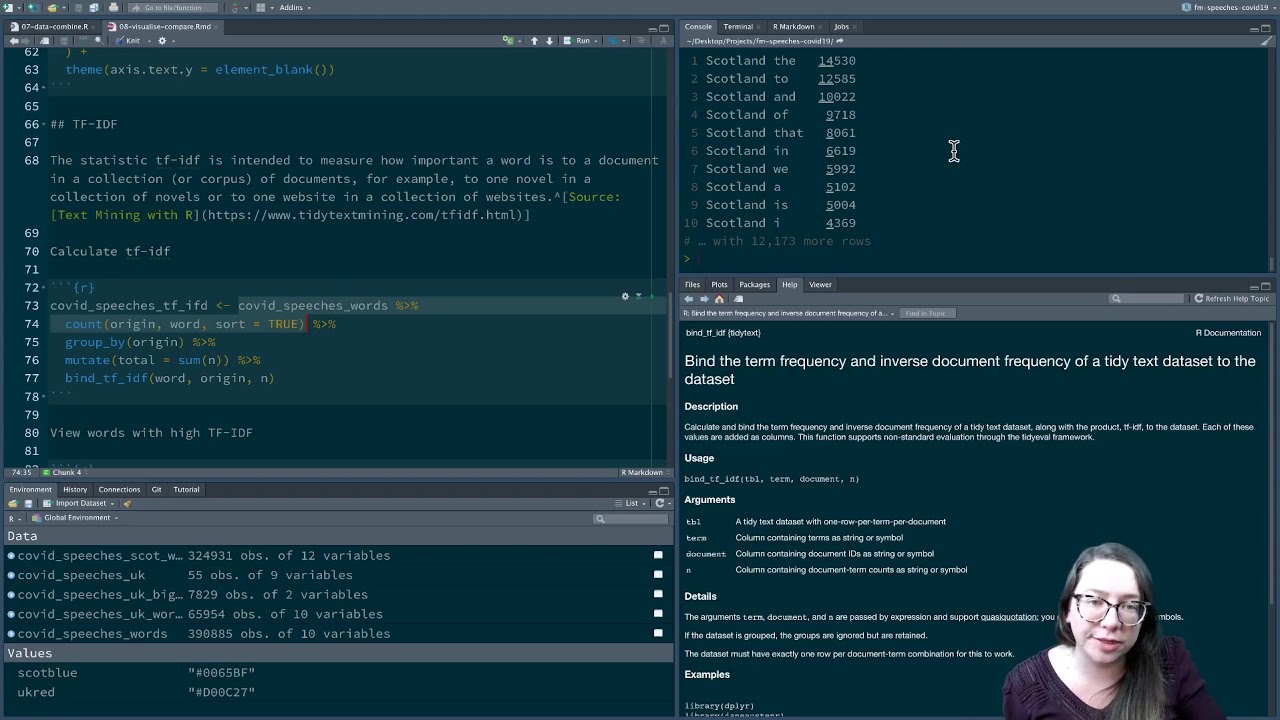The image size is (1280, 720).
Task: Go to the previous chunk using the up arrow
Action: 534,41
